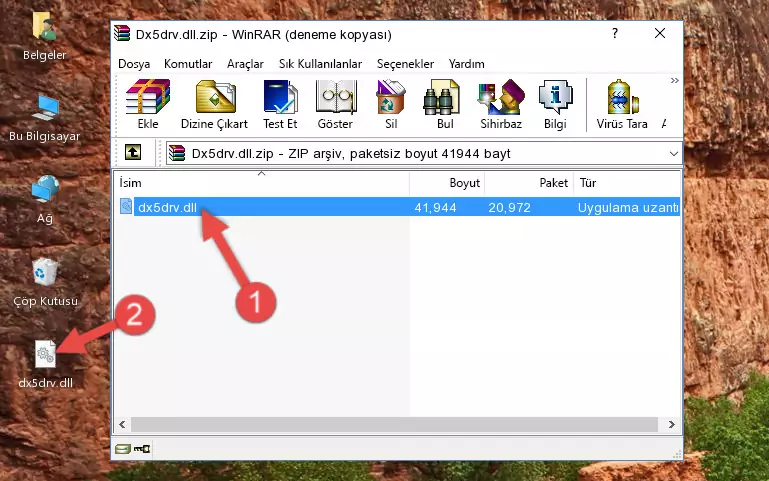This screenshot has height=481, width=769.
Task: Click the horizontal scrollbar left arrow
Action: click(x=123, y=424)
